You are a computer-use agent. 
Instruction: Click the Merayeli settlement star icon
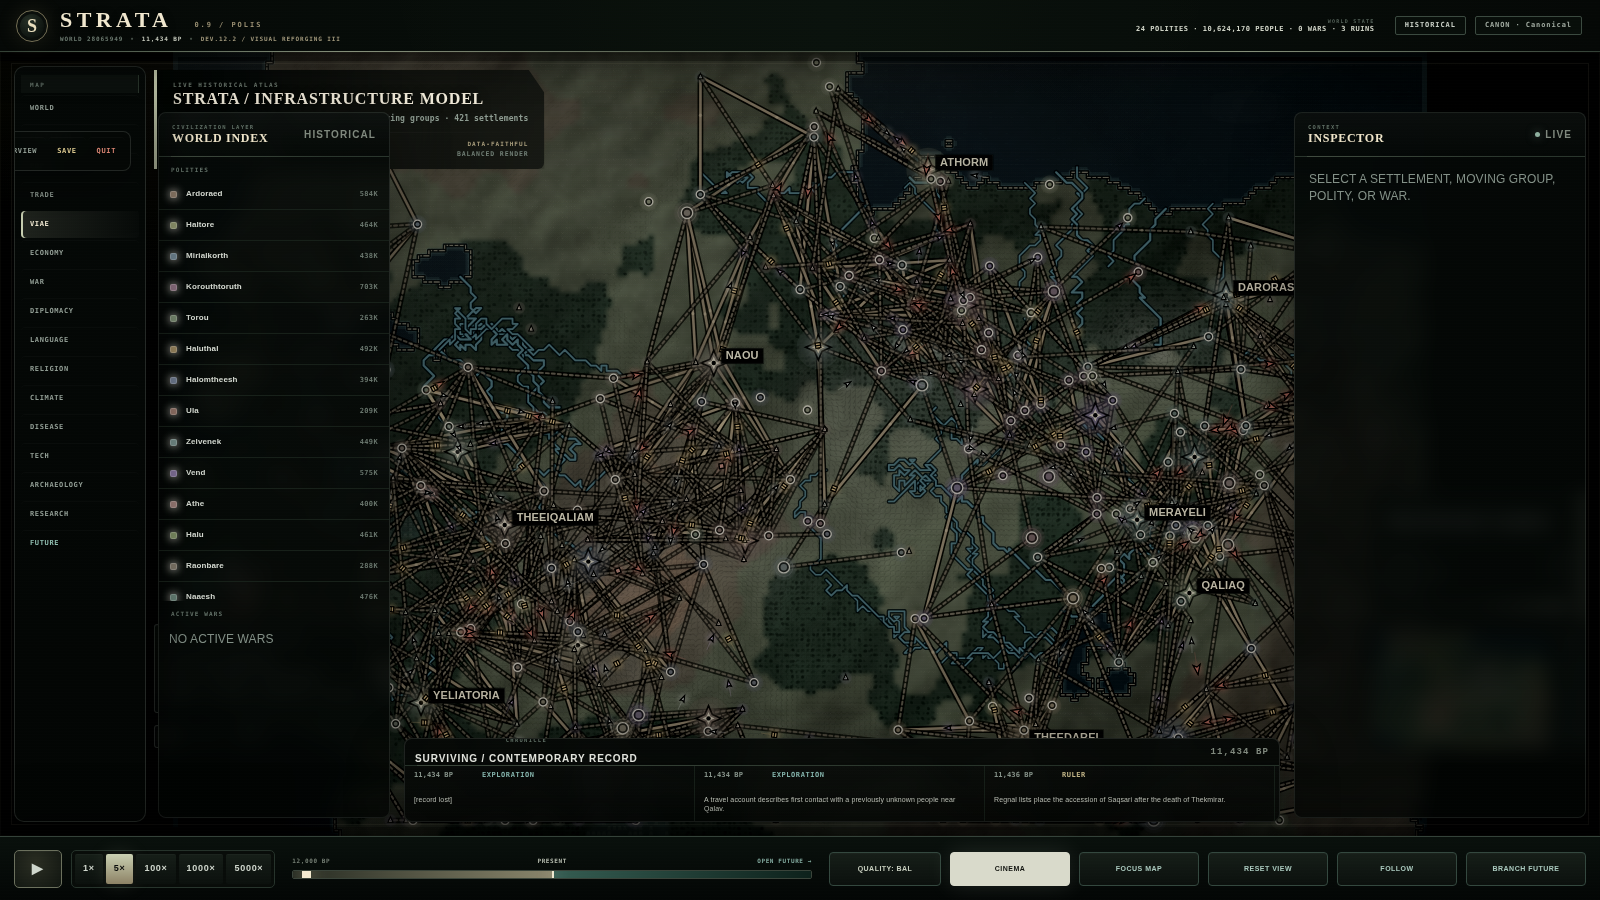click(1137, 520)
